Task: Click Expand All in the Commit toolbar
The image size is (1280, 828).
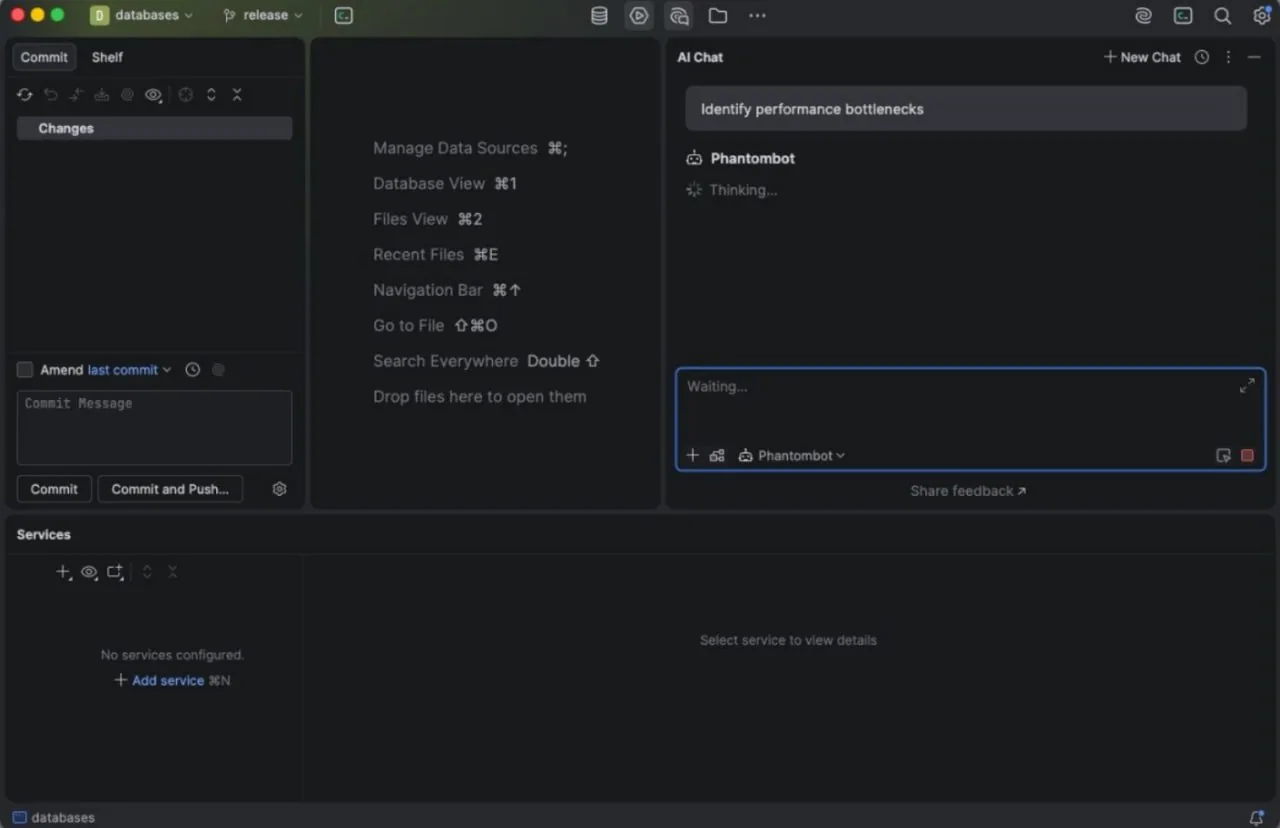Action: pyautogui.click(x=211, y=95)
